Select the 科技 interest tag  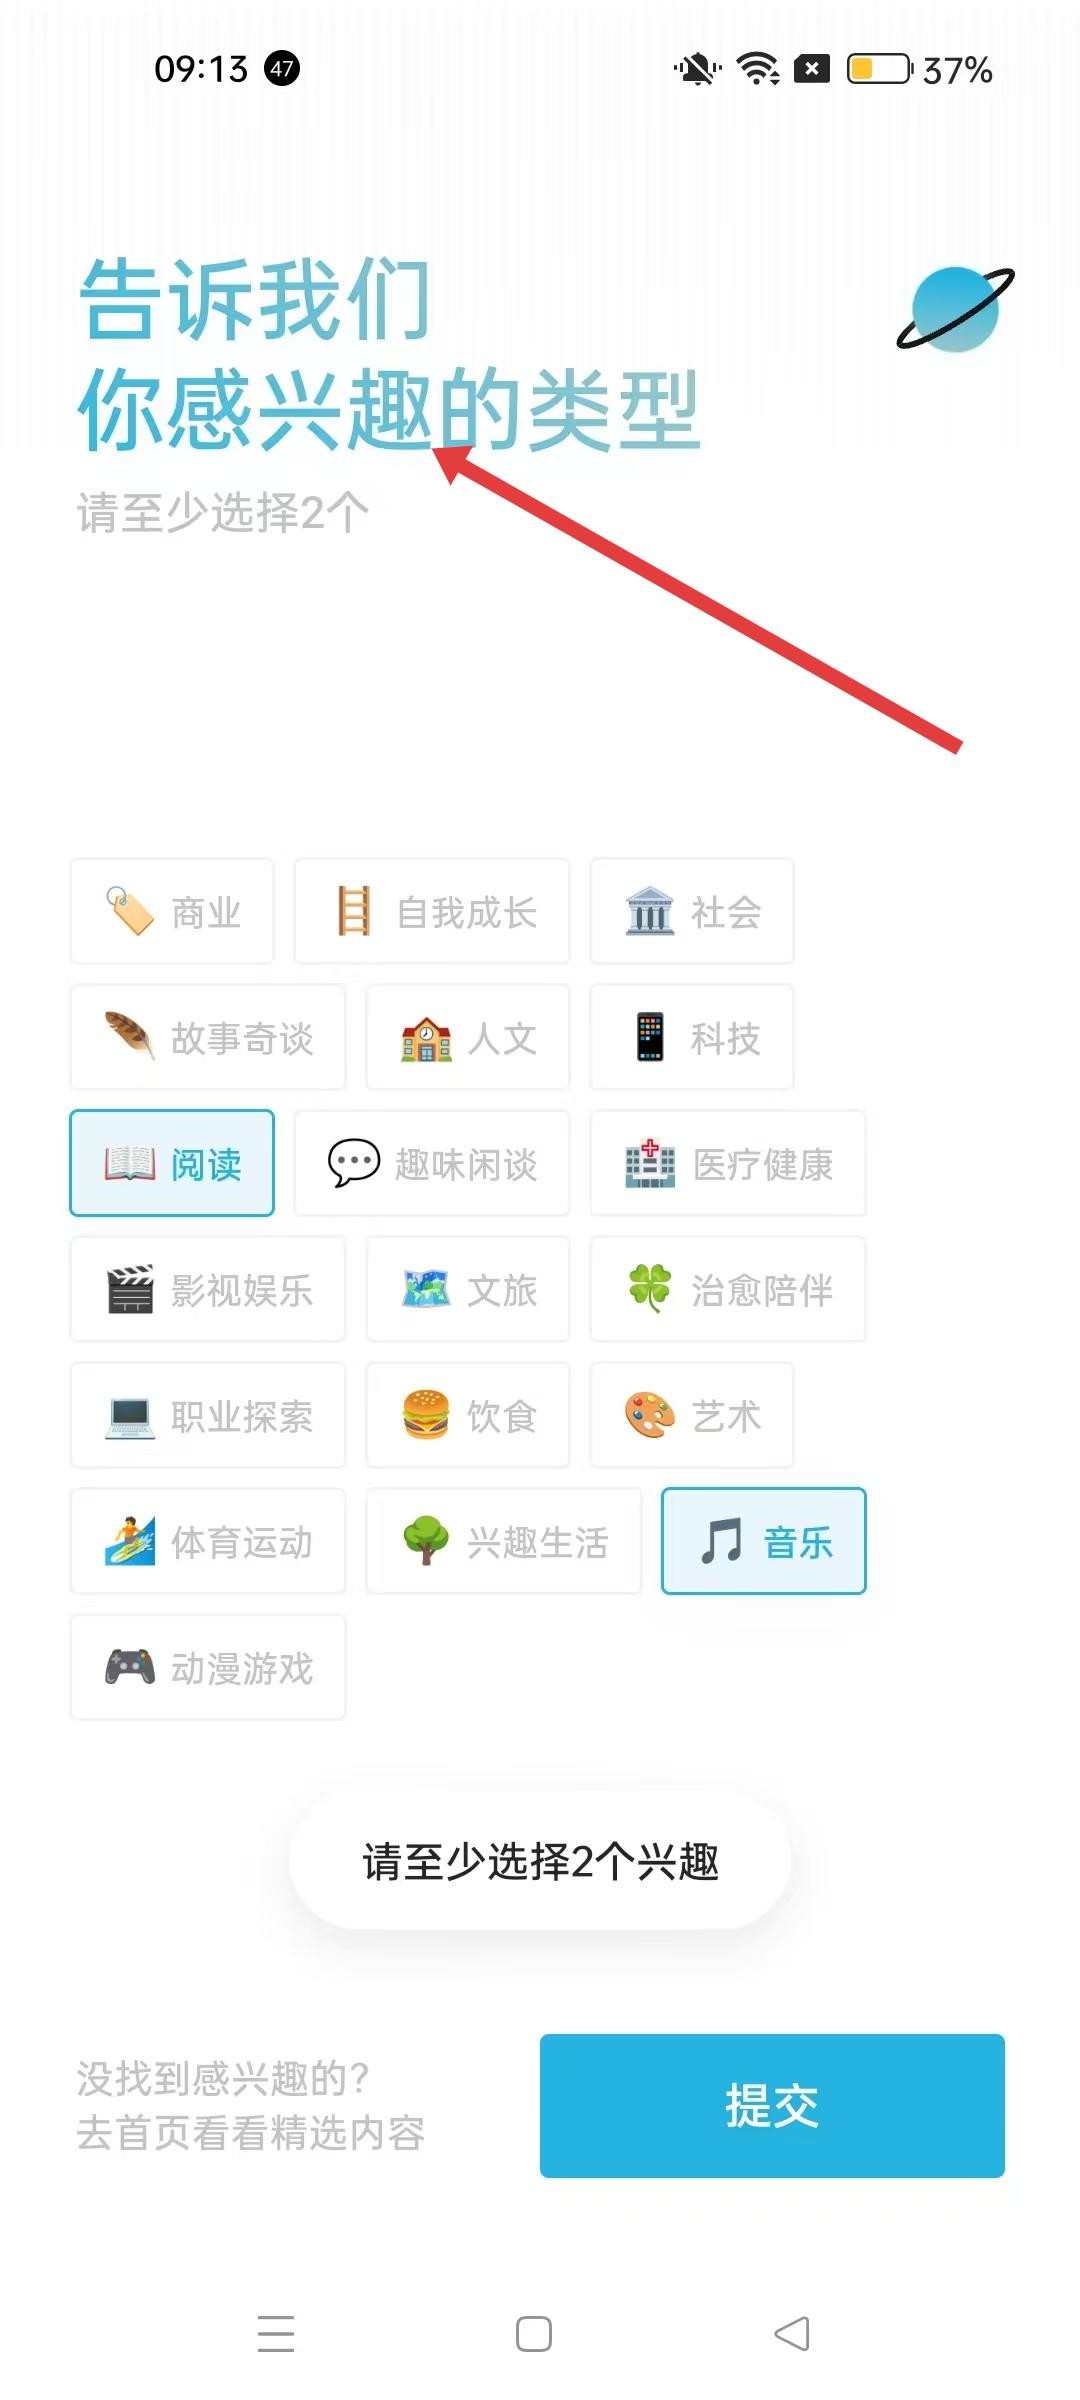click(x=692, y=1037)
